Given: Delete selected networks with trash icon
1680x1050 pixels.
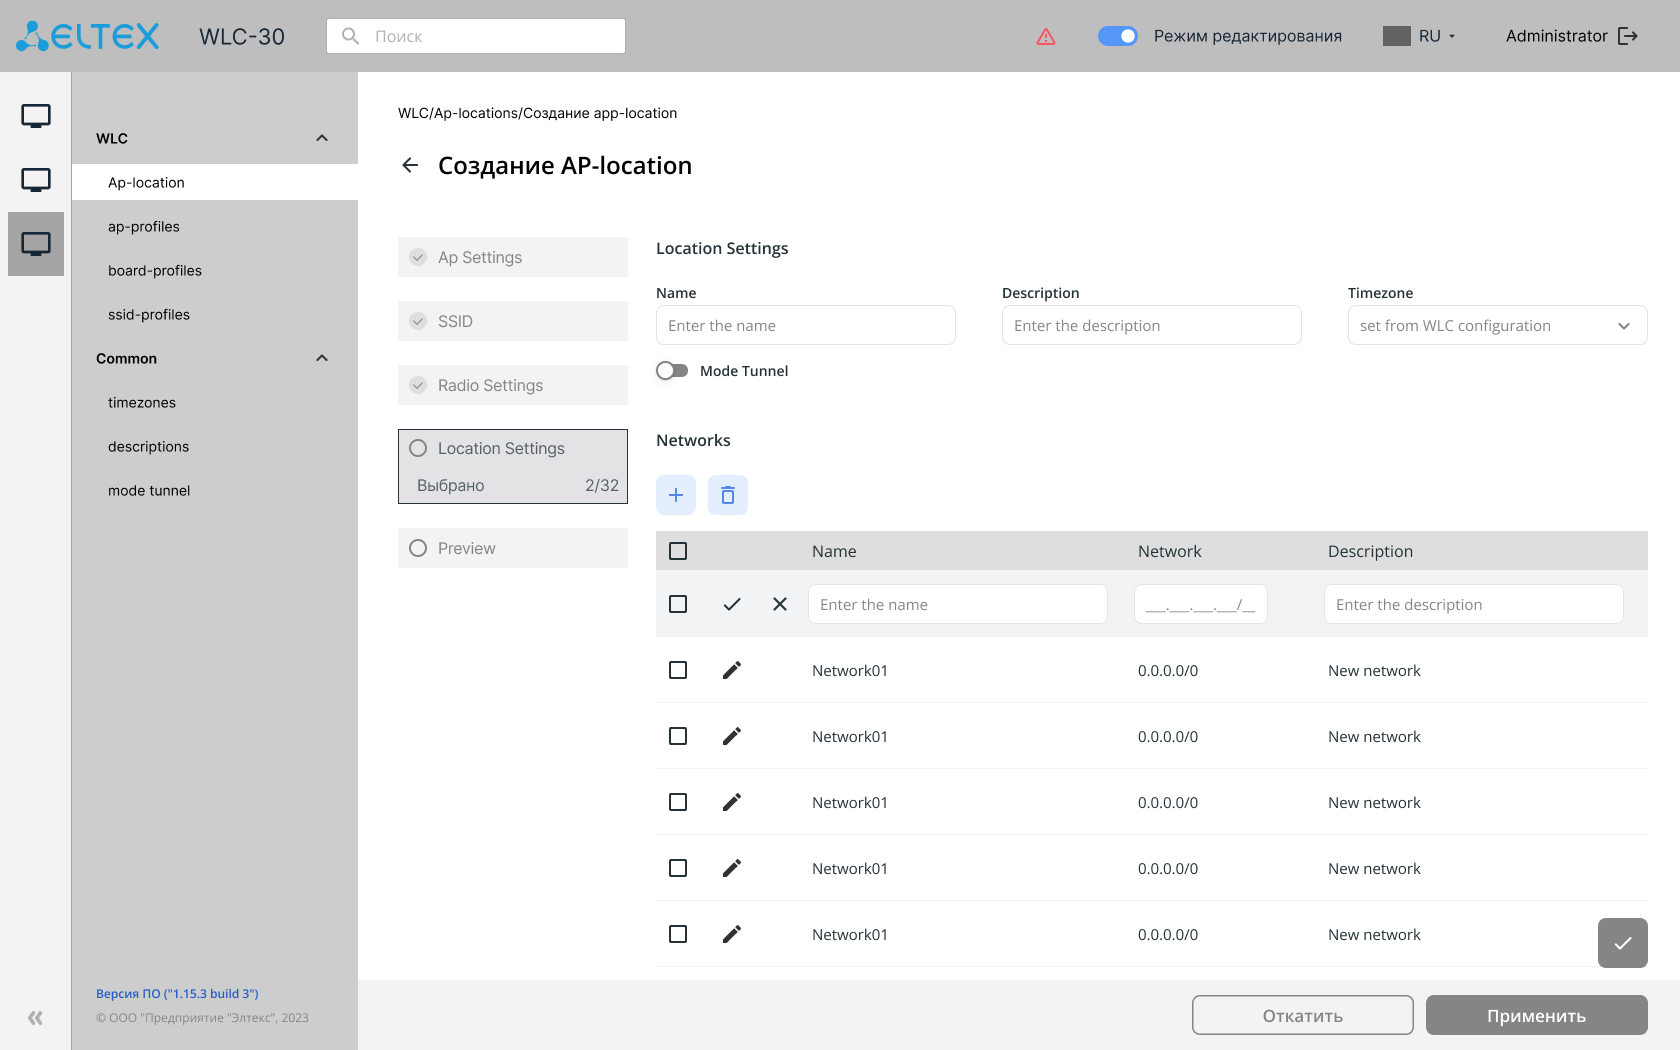Looking at the screenshot, I should [728, 495].
